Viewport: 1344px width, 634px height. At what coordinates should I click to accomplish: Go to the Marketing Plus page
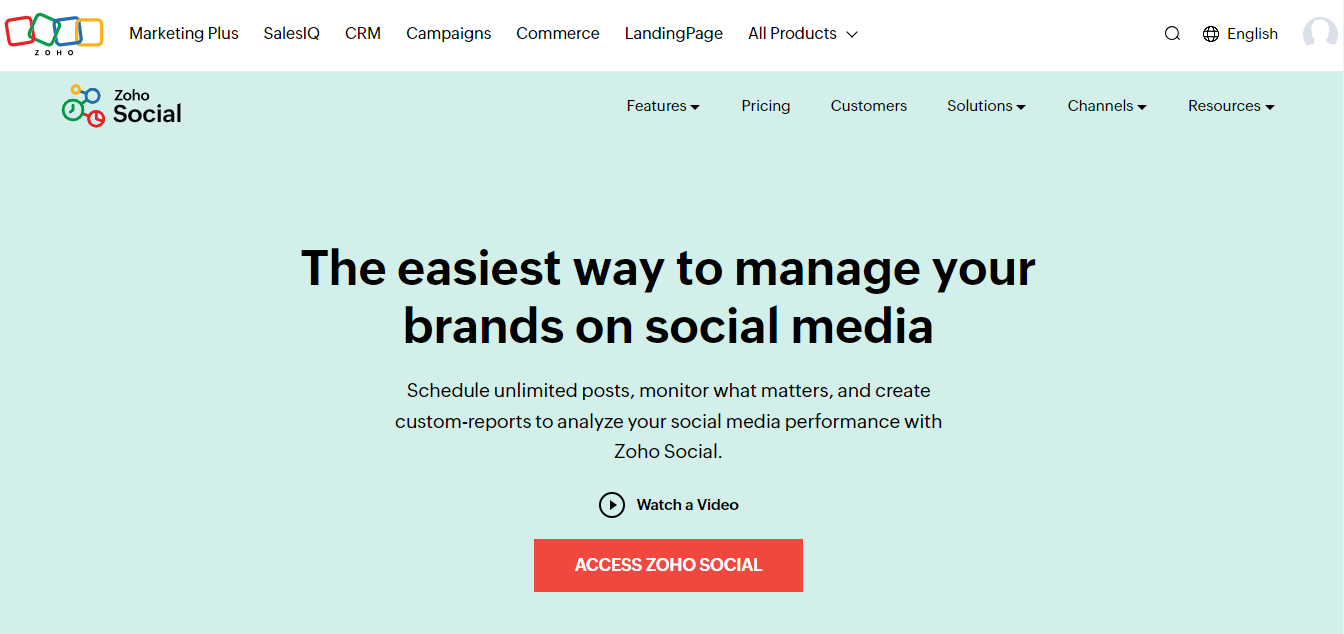coord(184,33)
